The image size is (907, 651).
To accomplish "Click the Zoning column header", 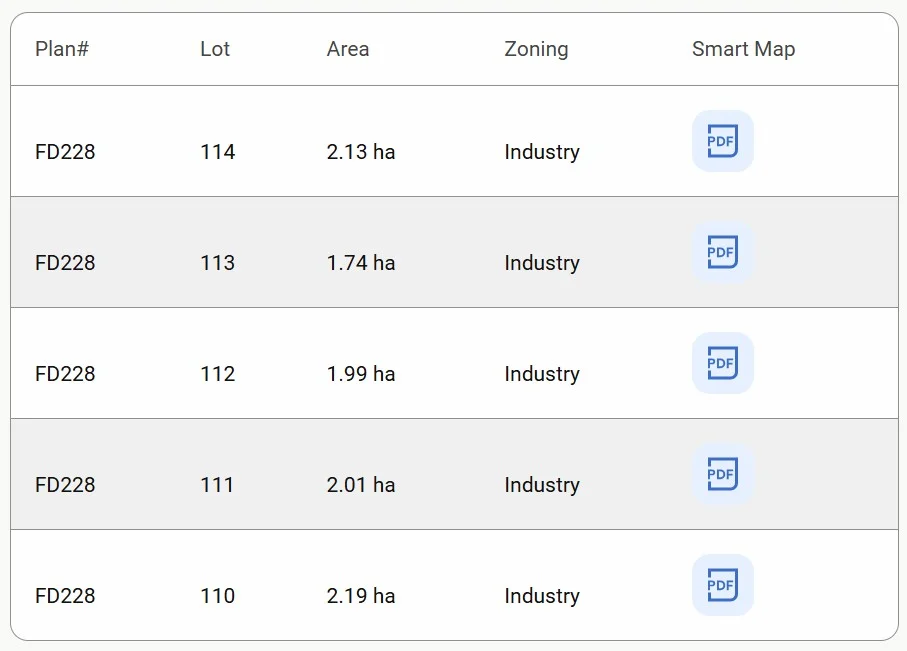I will click(x=536, y=49).
